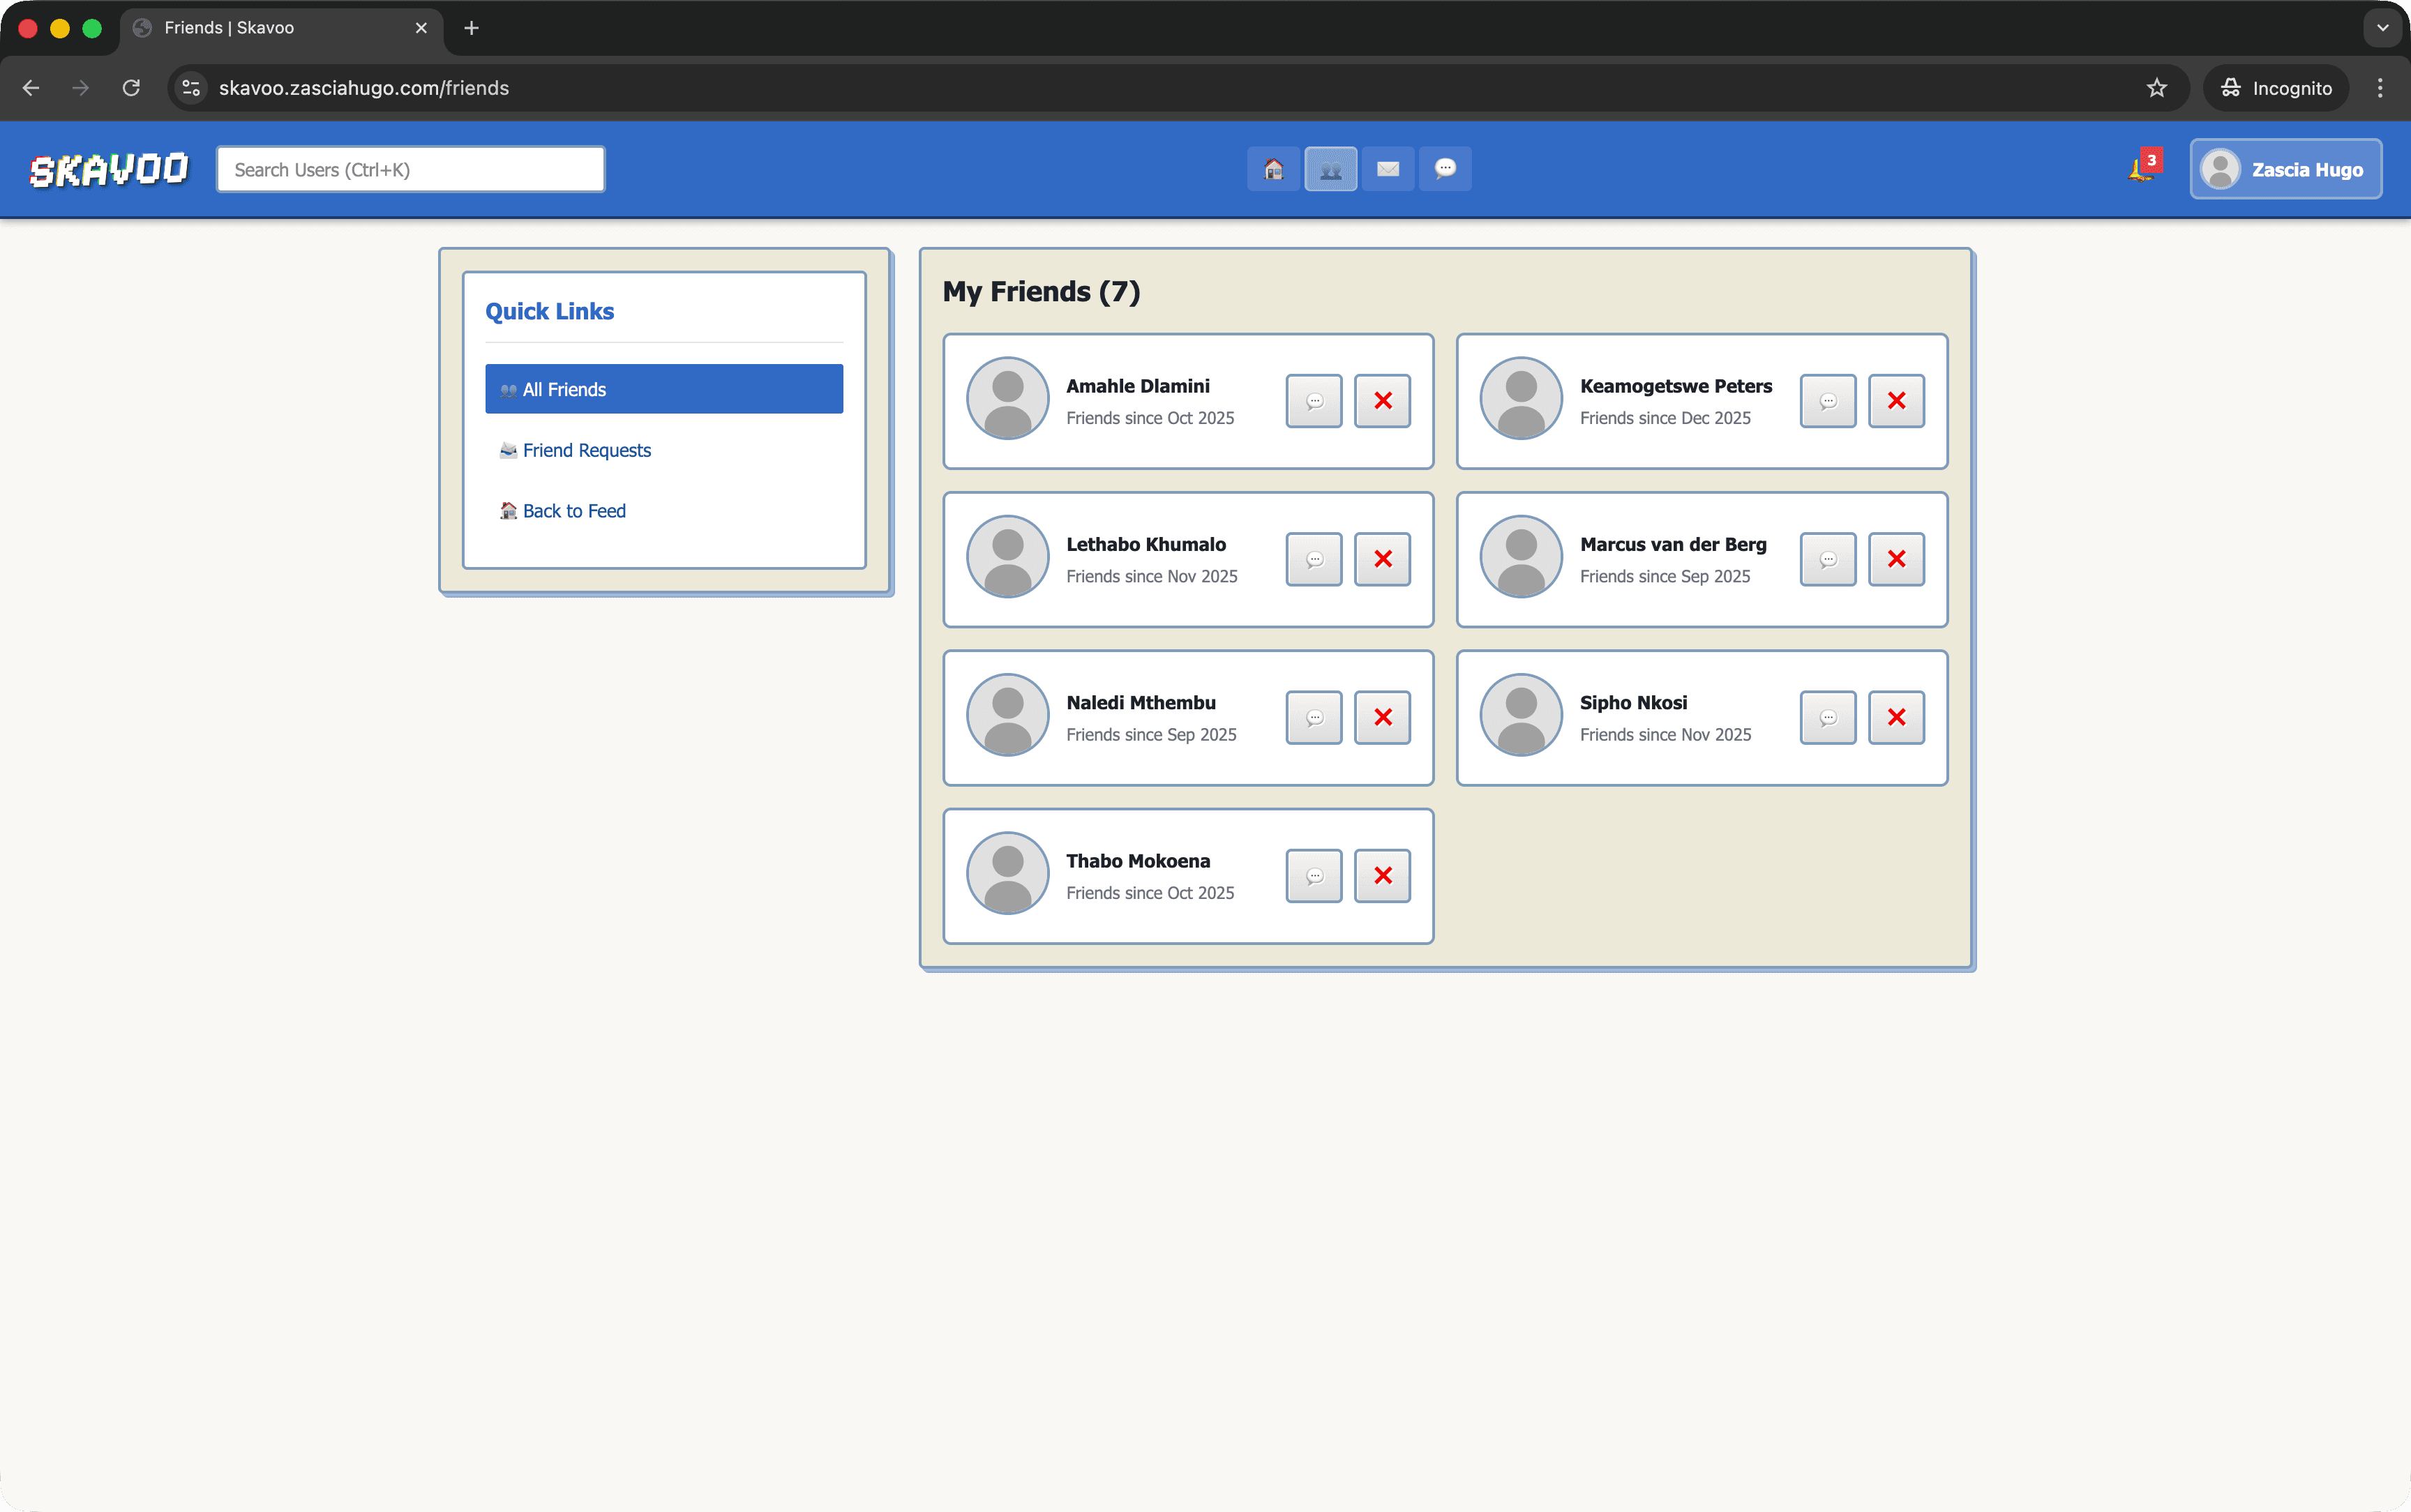The image size is (2411, 1512).
Task: Open Chrome three-dot menu
Action: pyautogui.click(x=2379, y=88)
